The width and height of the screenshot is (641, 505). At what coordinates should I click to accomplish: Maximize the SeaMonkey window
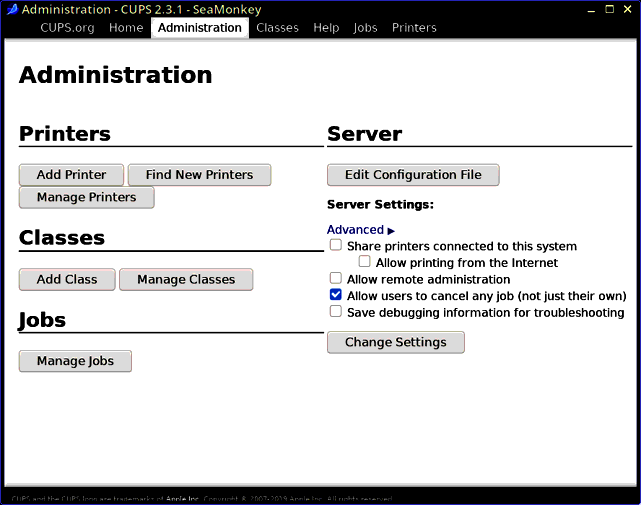(x=610, y=9)
